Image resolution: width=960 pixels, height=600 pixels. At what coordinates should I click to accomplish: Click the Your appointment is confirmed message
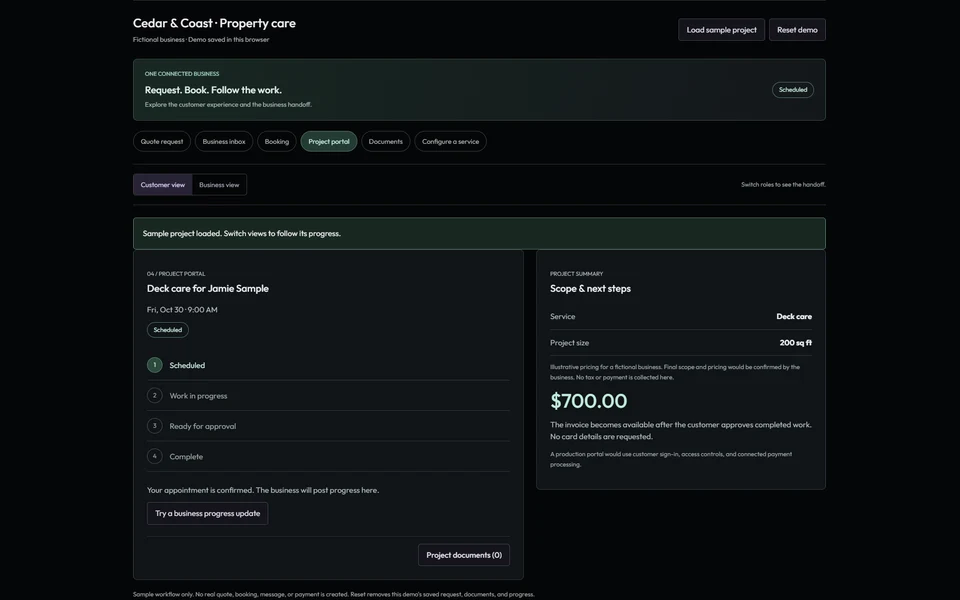pyautogui.click(x=263, y=490)
